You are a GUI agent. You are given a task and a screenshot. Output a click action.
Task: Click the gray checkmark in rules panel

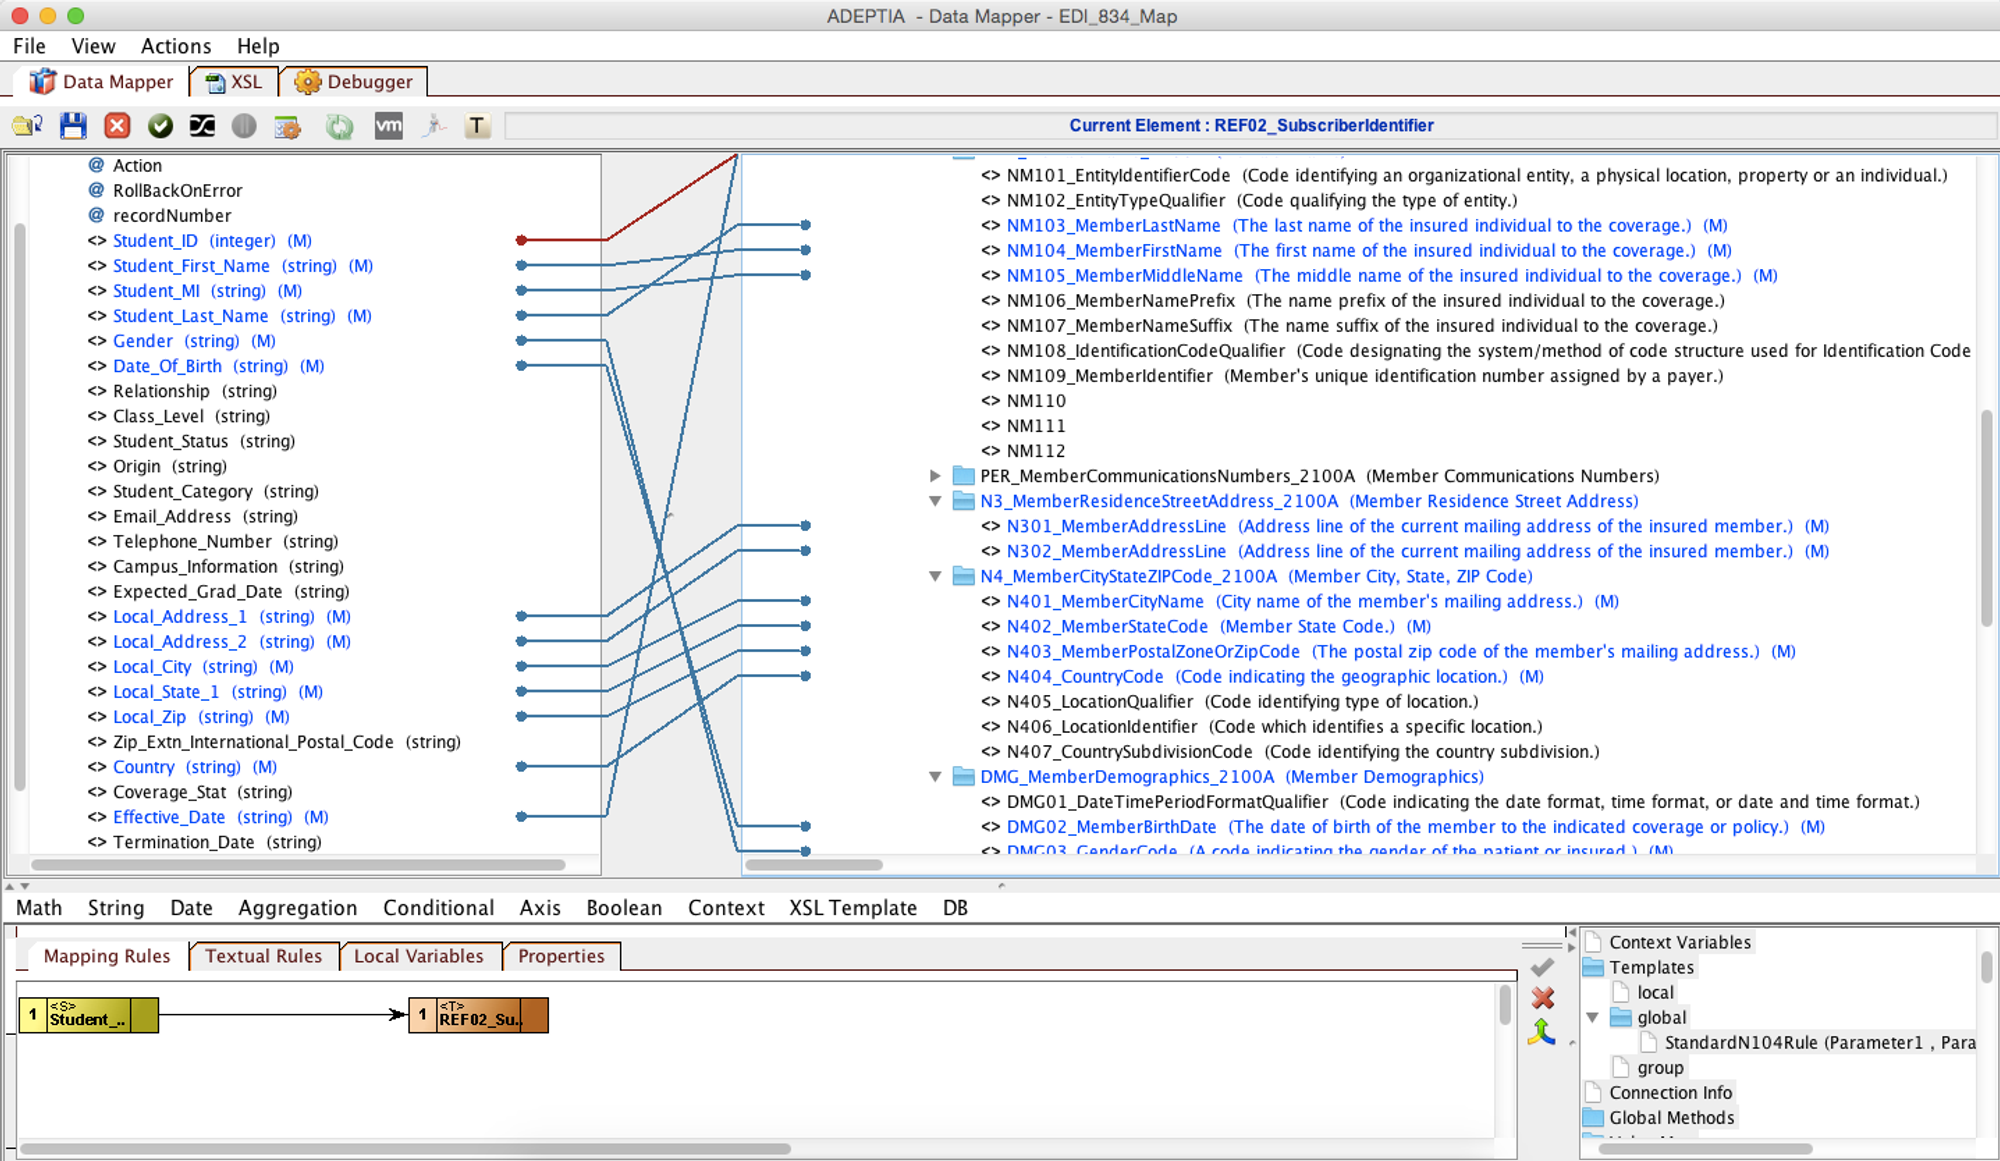coord(1542,967)
